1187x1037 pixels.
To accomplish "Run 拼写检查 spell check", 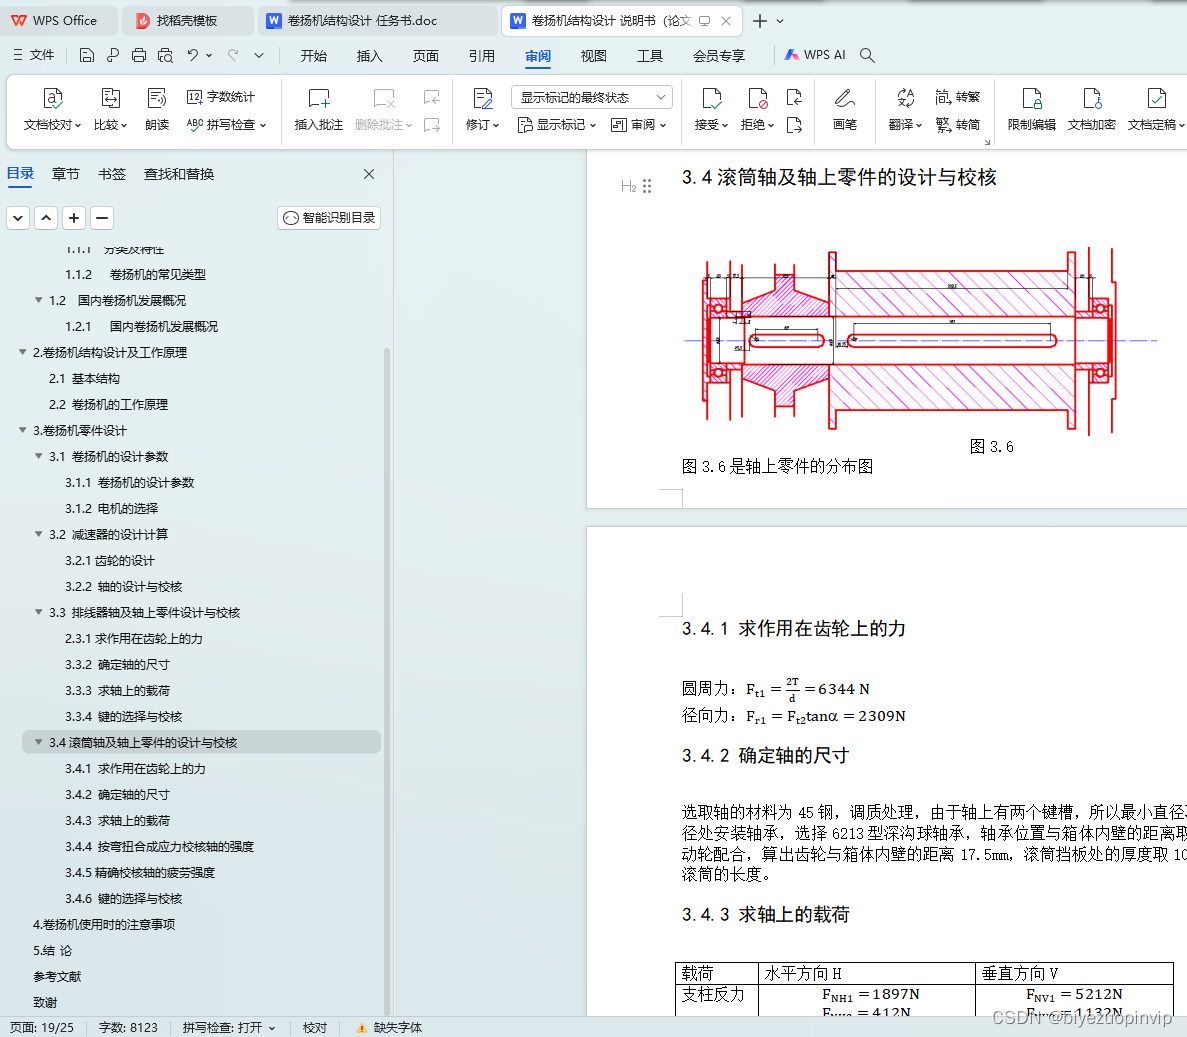I will [226, 125].
